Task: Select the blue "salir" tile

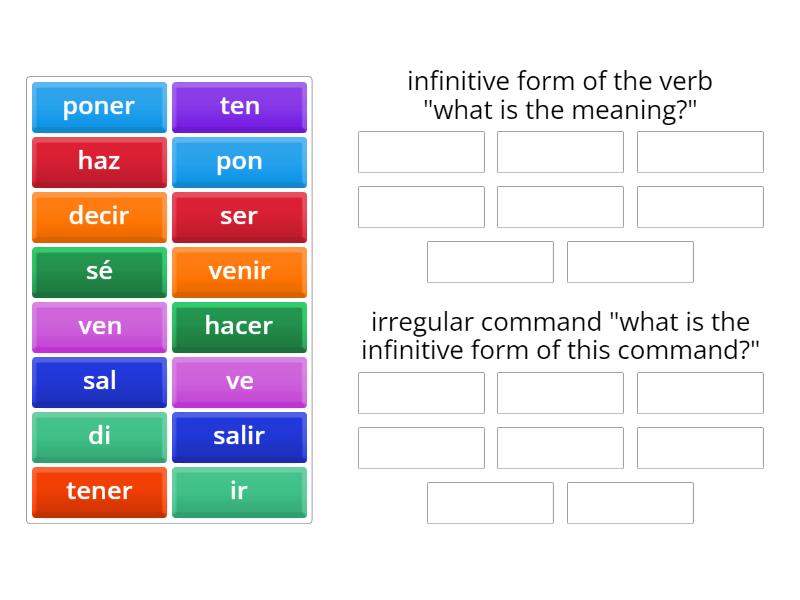Action: pos(239,437)
